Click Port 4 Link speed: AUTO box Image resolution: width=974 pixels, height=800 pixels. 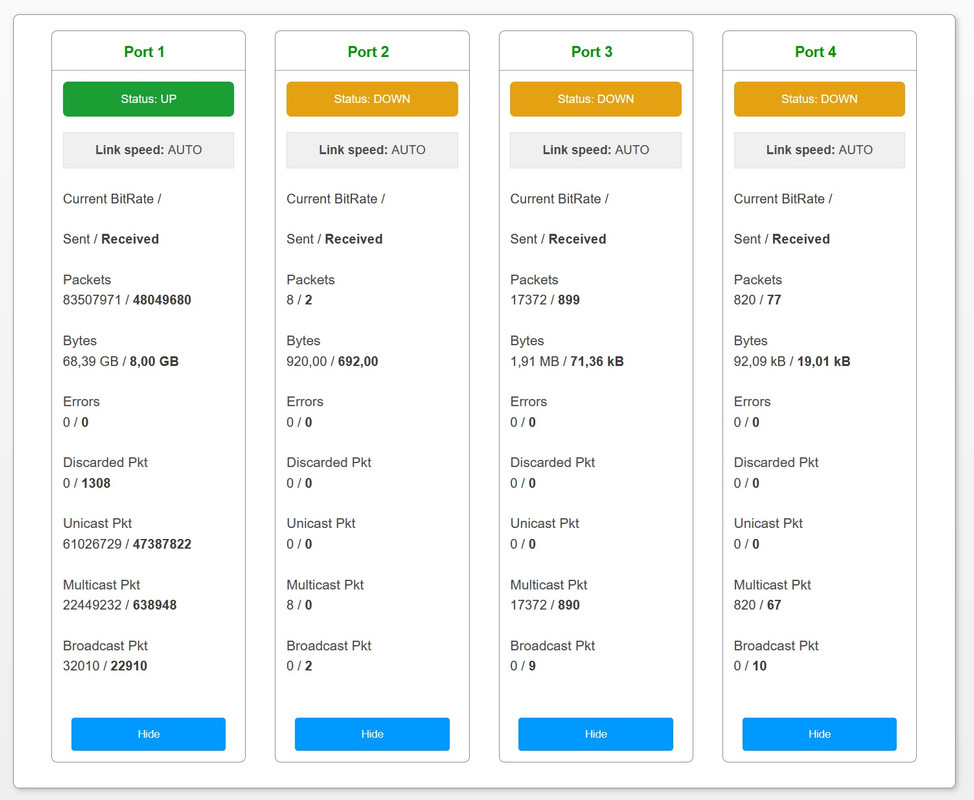pos(819,150)
